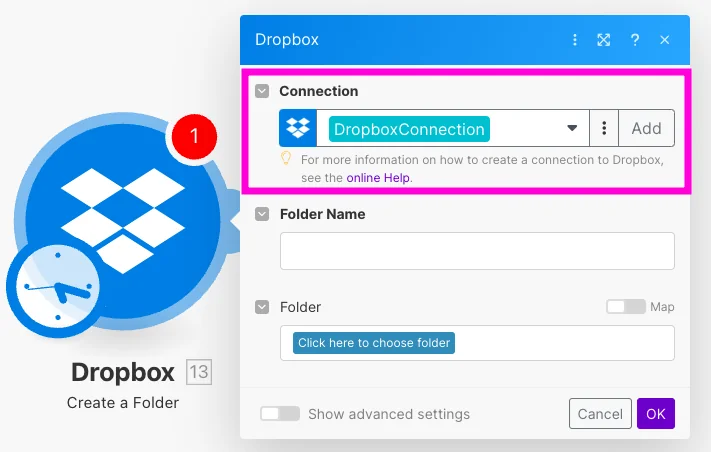
Task: Open connection options three-dot menu
Action: [x=604, y=128]
